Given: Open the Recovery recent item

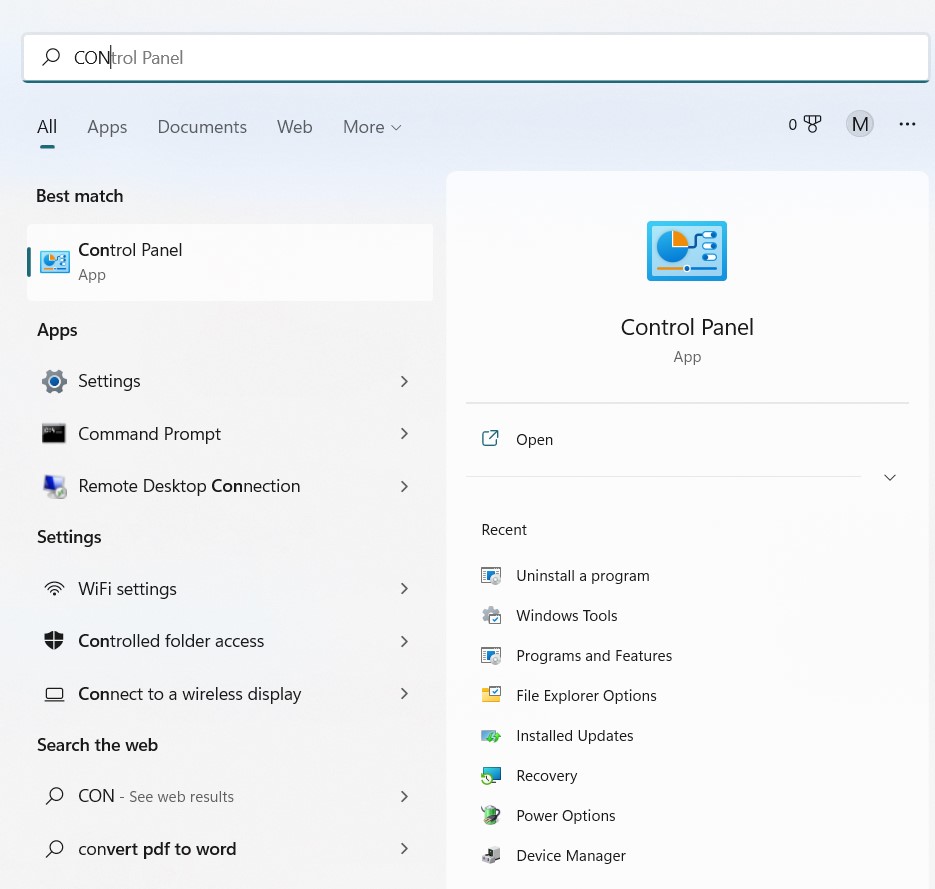Looking at the screenshot, I should [546, 775].
